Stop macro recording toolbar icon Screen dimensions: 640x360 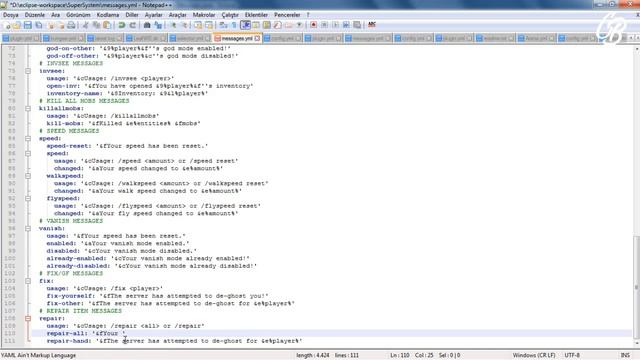(324, 25)
